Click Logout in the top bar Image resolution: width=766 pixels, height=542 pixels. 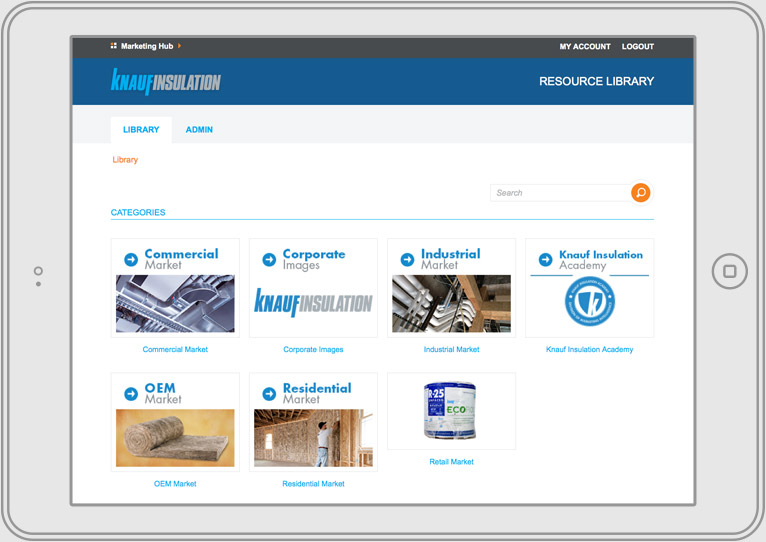(638, 46)
